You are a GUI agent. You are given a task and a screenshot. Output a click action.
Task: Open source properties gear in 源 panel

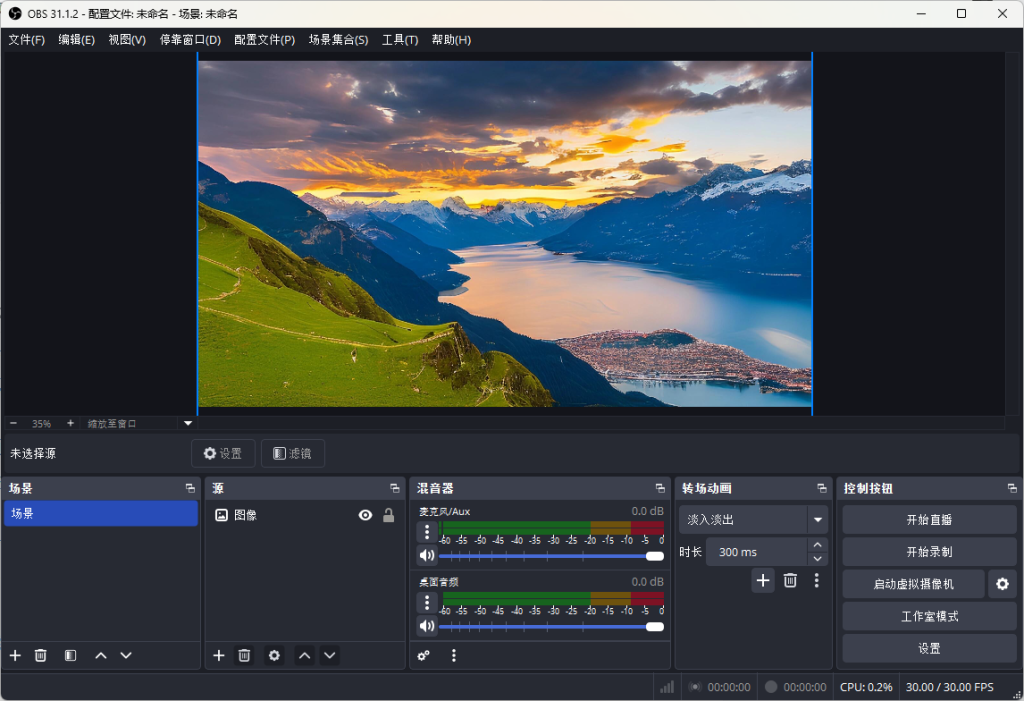(x=274, y=655)
